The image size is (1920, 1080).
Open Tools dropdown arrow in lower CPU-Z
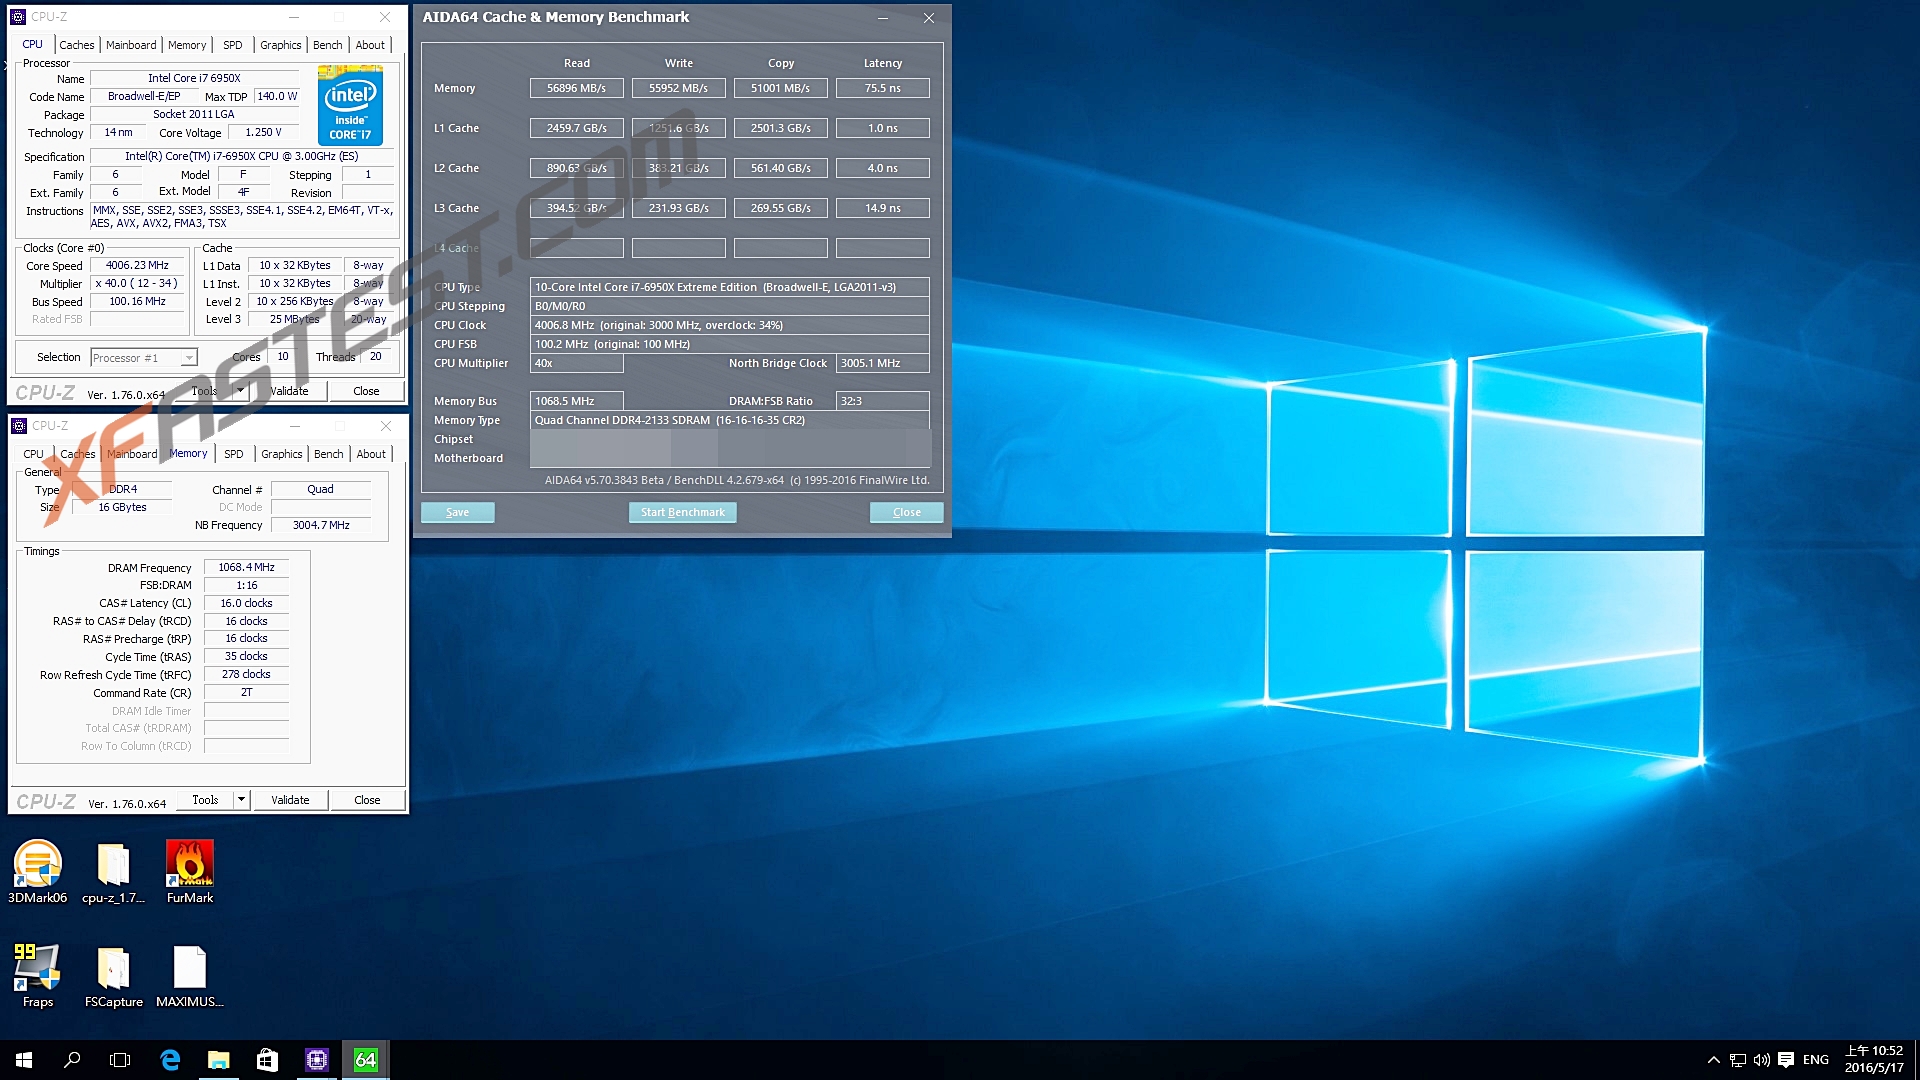click(x=241, y=800)
